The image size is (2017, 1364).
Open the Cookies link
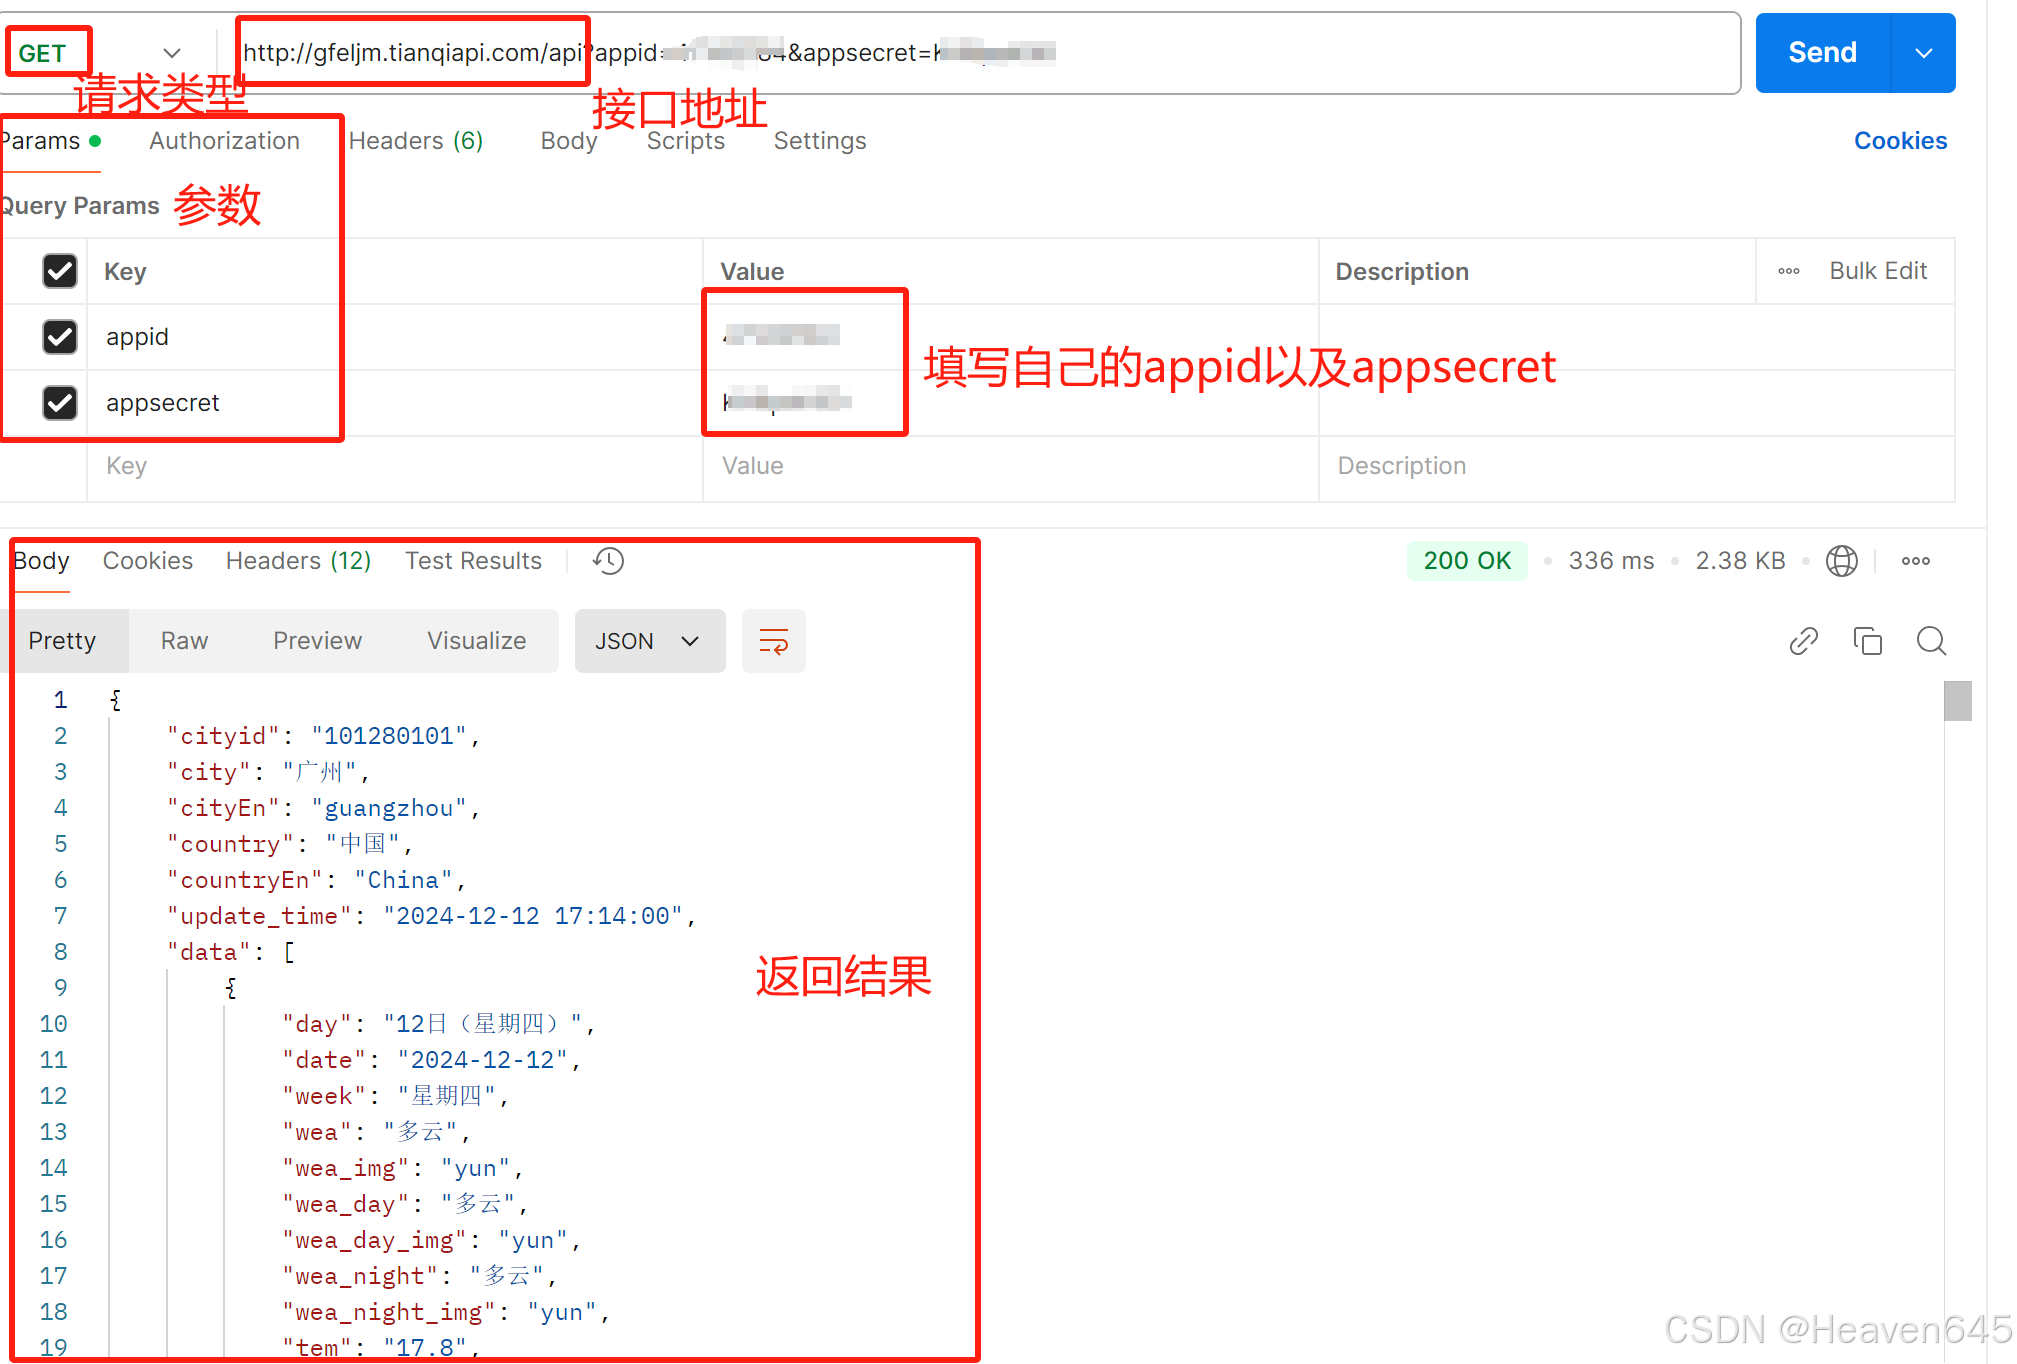1899,141
